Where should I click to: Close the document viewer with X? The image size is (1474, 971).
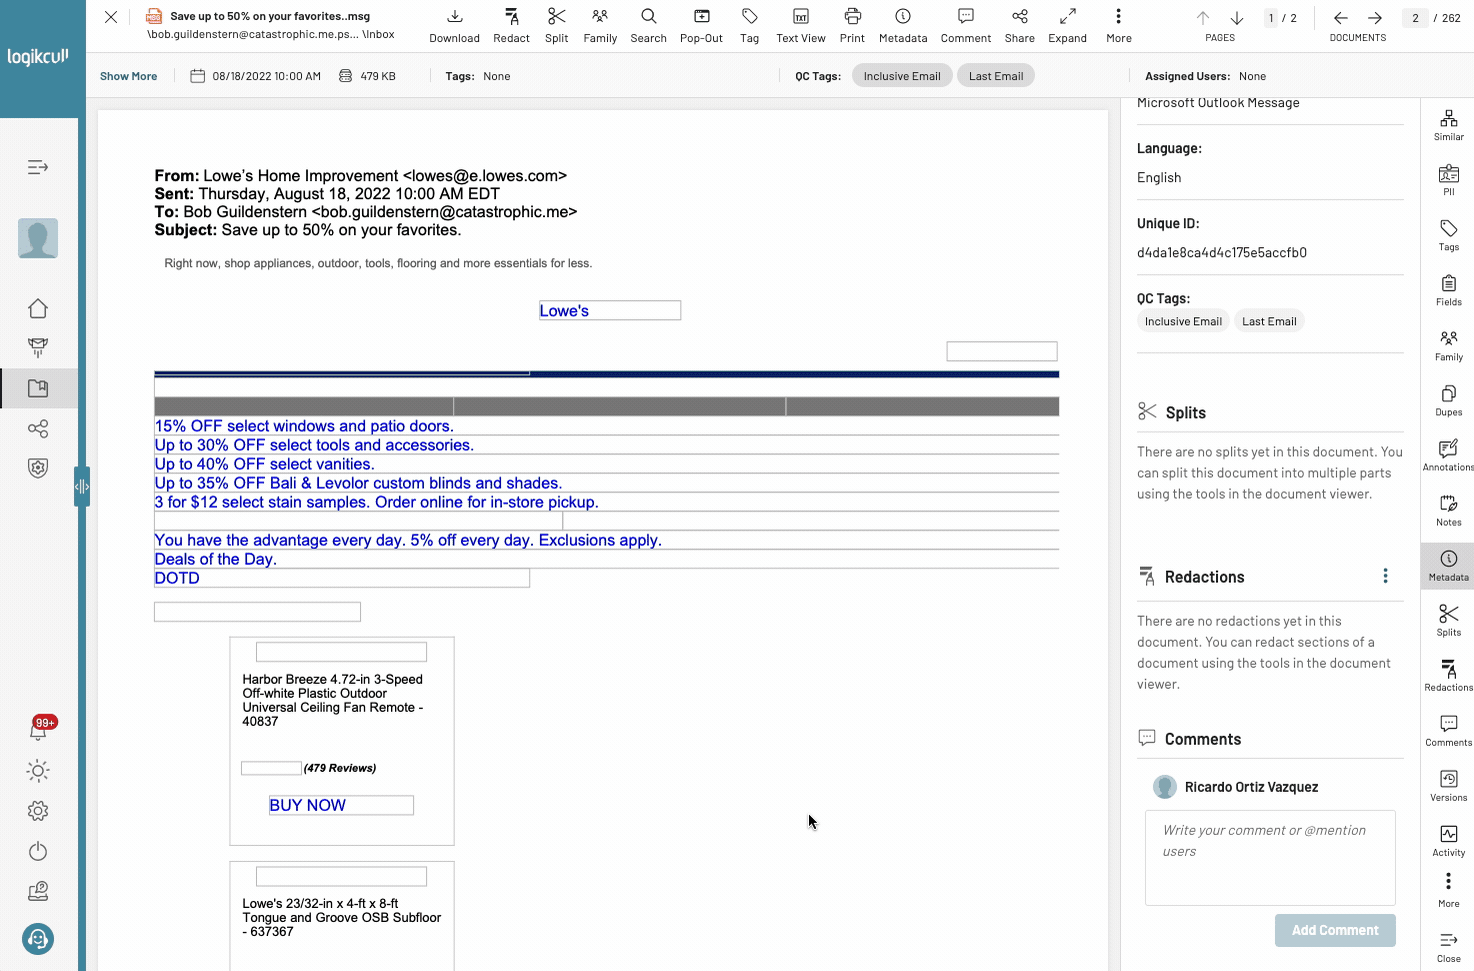coord(111,17)
